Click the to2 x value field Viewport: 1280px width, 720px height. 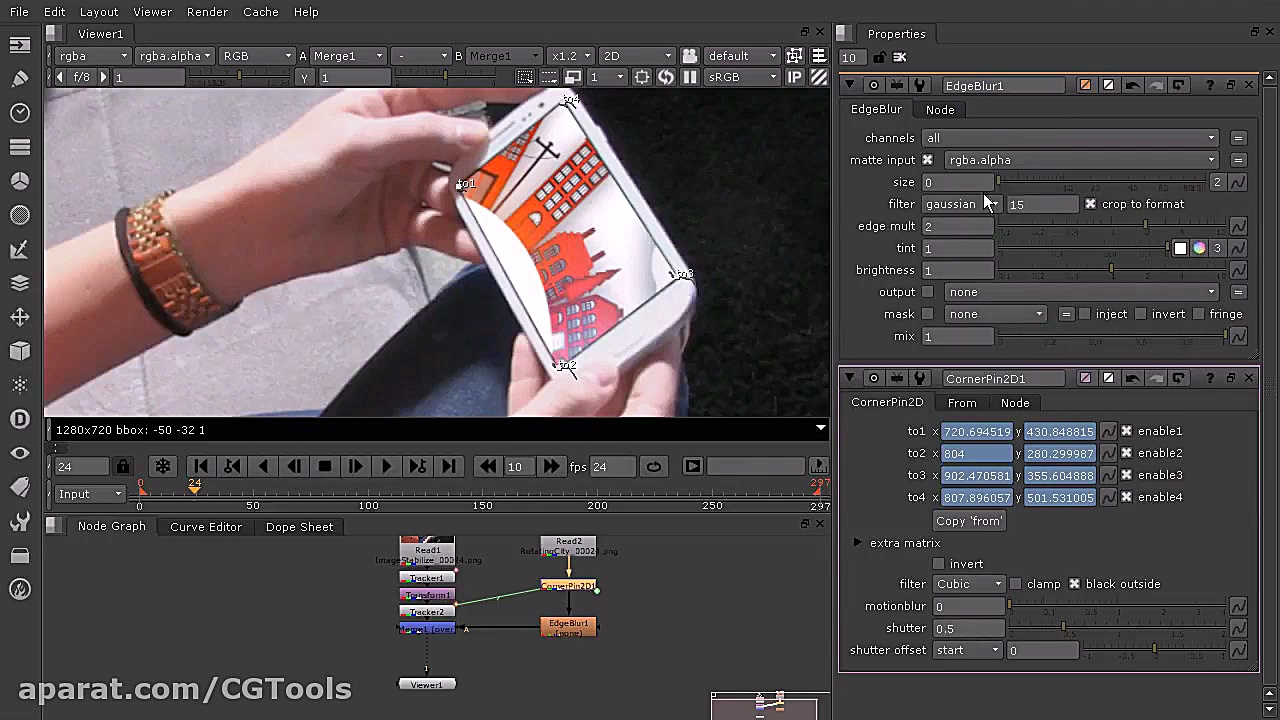(976, 453)
